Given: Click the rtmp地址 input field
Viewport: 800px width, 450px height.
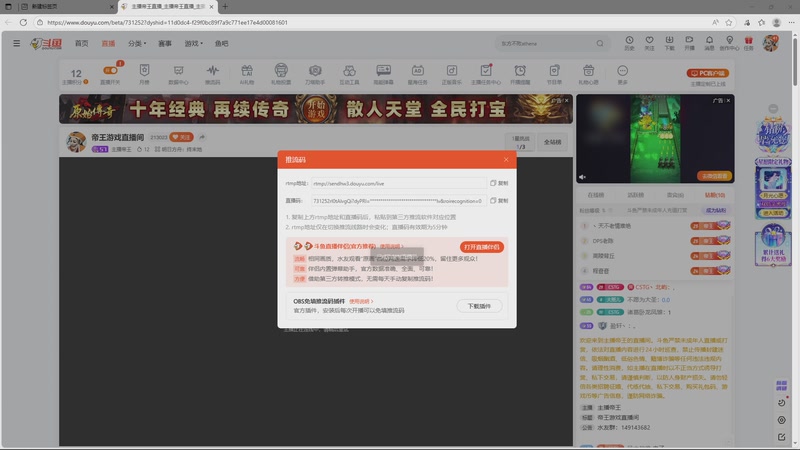Looking at the screenshot, I should click(x=398, y=183).
